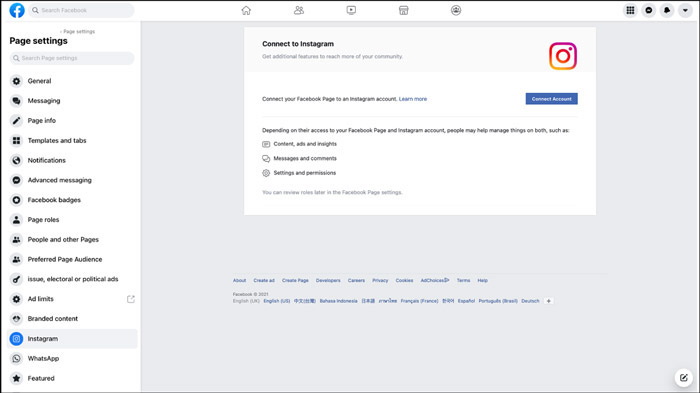This screenshot has width=700, height=393.
Task: Open the Home feed icon
Action: click(x=246, y=10)
